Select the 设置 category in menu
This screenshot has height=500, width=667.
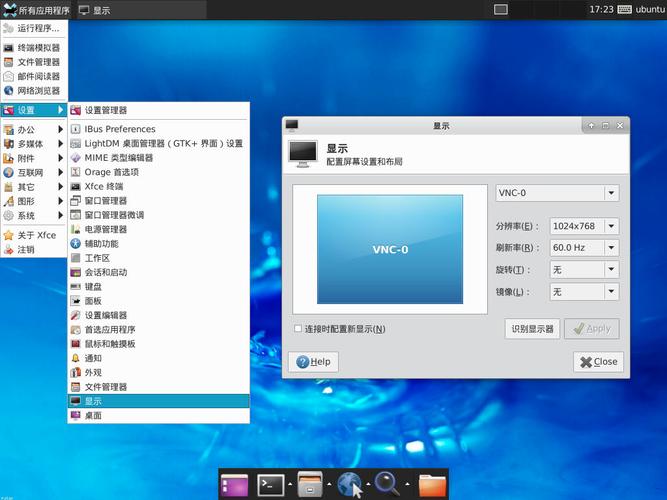point(34,110)
